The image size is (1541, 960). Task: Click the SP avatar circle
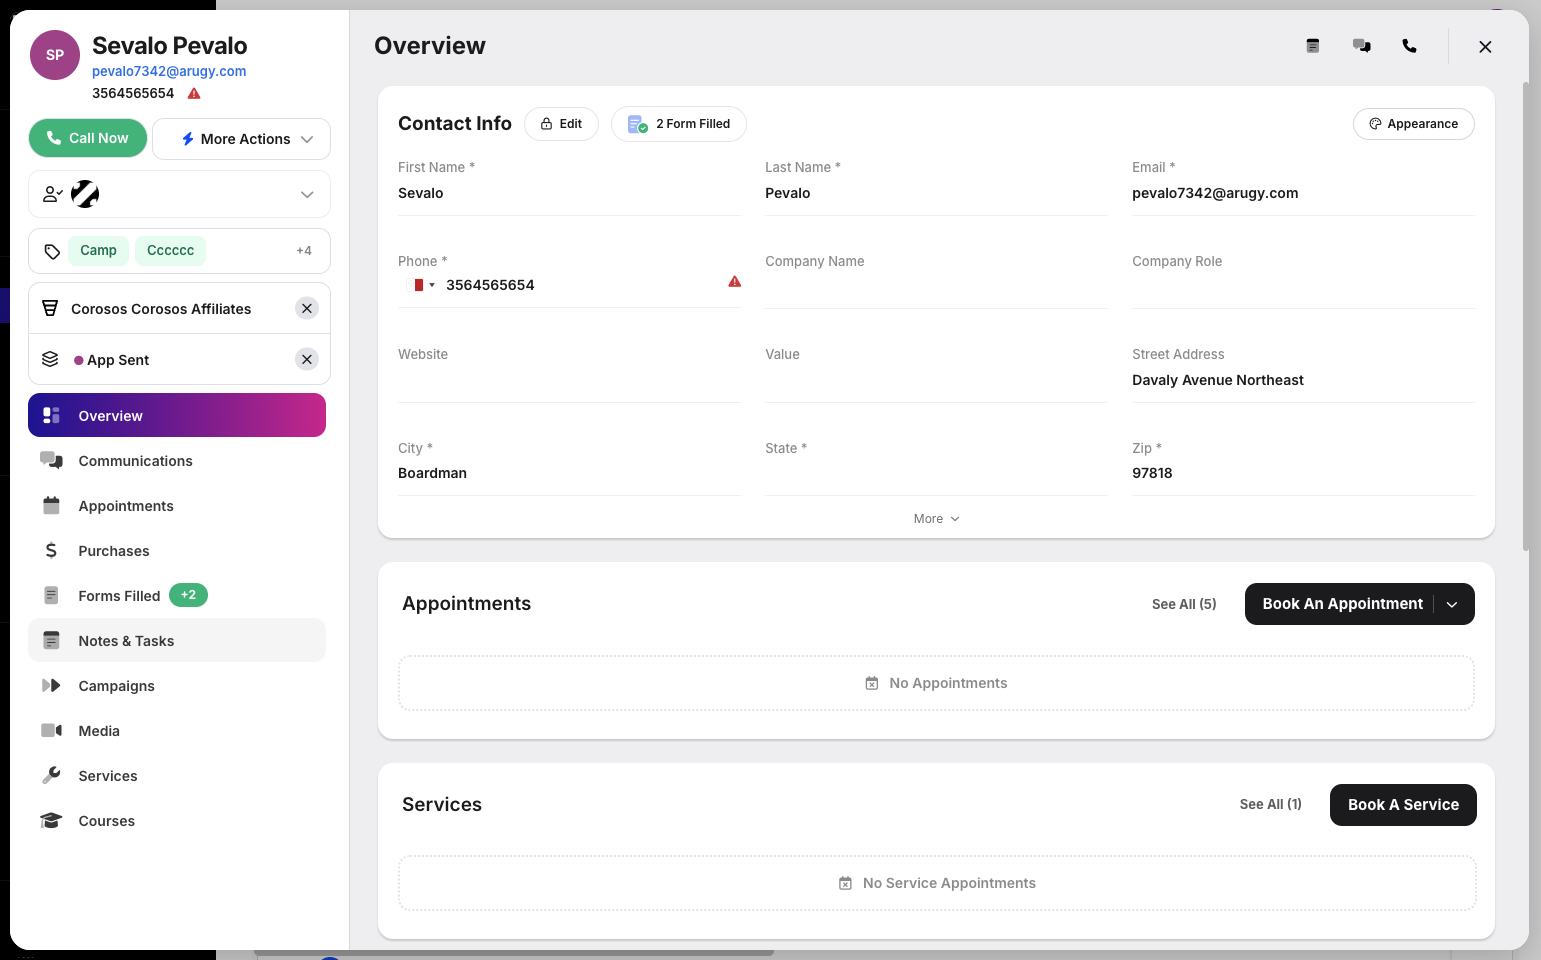pos(55,55)
